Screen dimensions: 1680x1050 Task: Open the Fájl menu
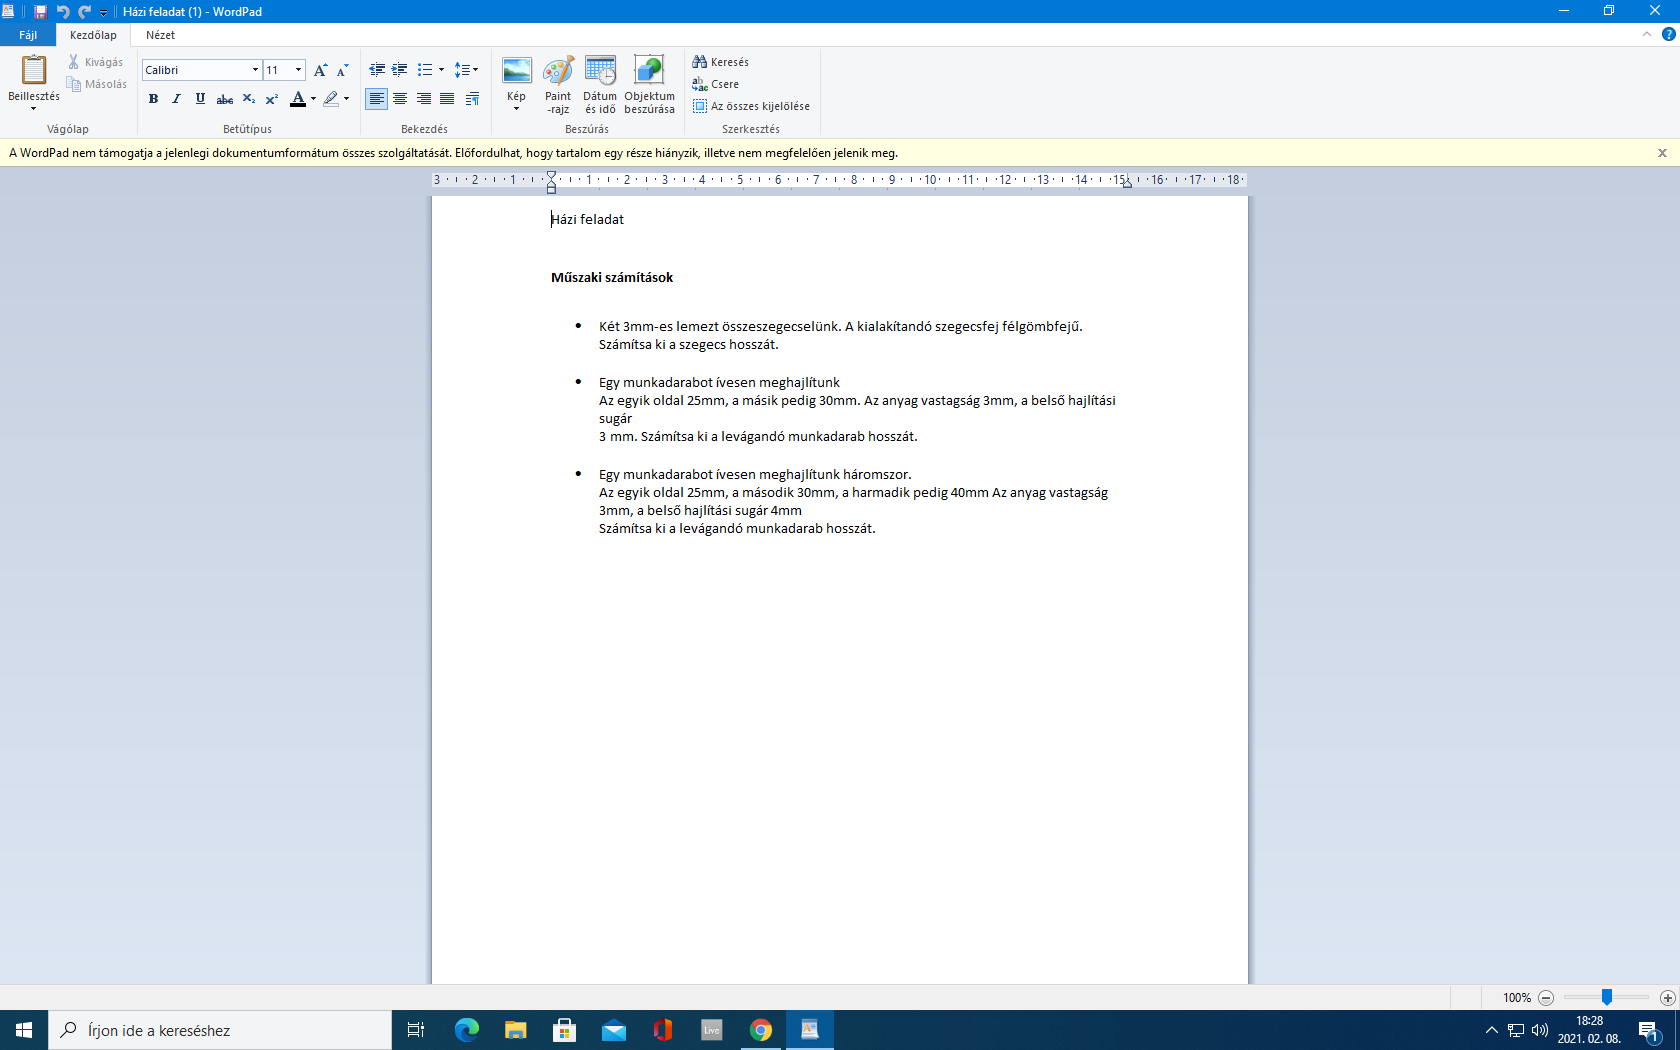(28, 35)
